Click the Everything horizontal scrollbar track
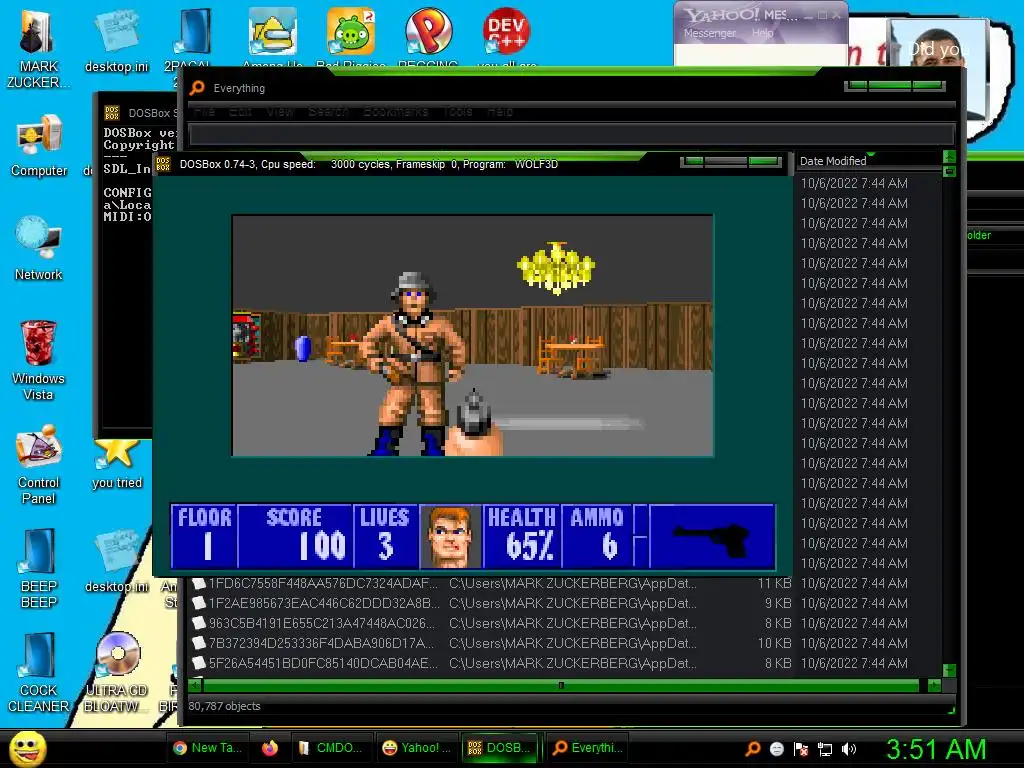The image size is (1024, 768). click(x=561, y=686)
